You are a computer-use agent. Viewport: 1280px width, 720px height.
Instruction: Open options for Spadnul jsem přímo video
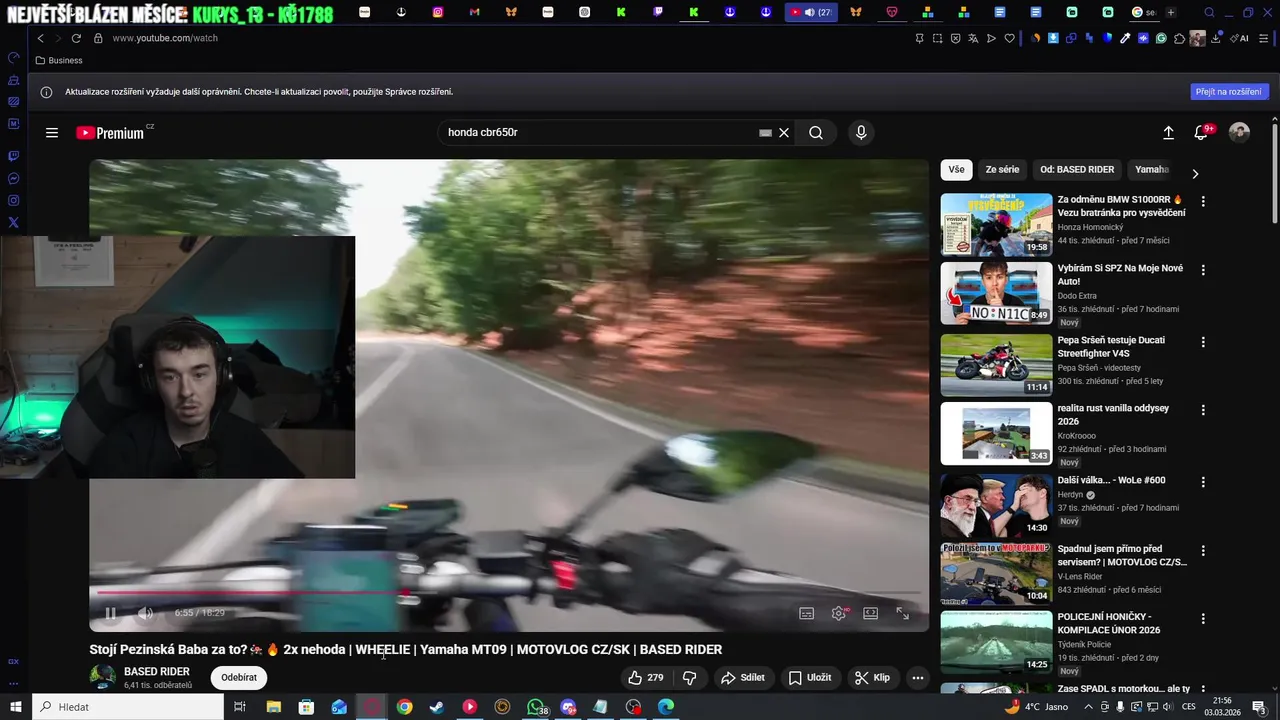click(1203, 551)
